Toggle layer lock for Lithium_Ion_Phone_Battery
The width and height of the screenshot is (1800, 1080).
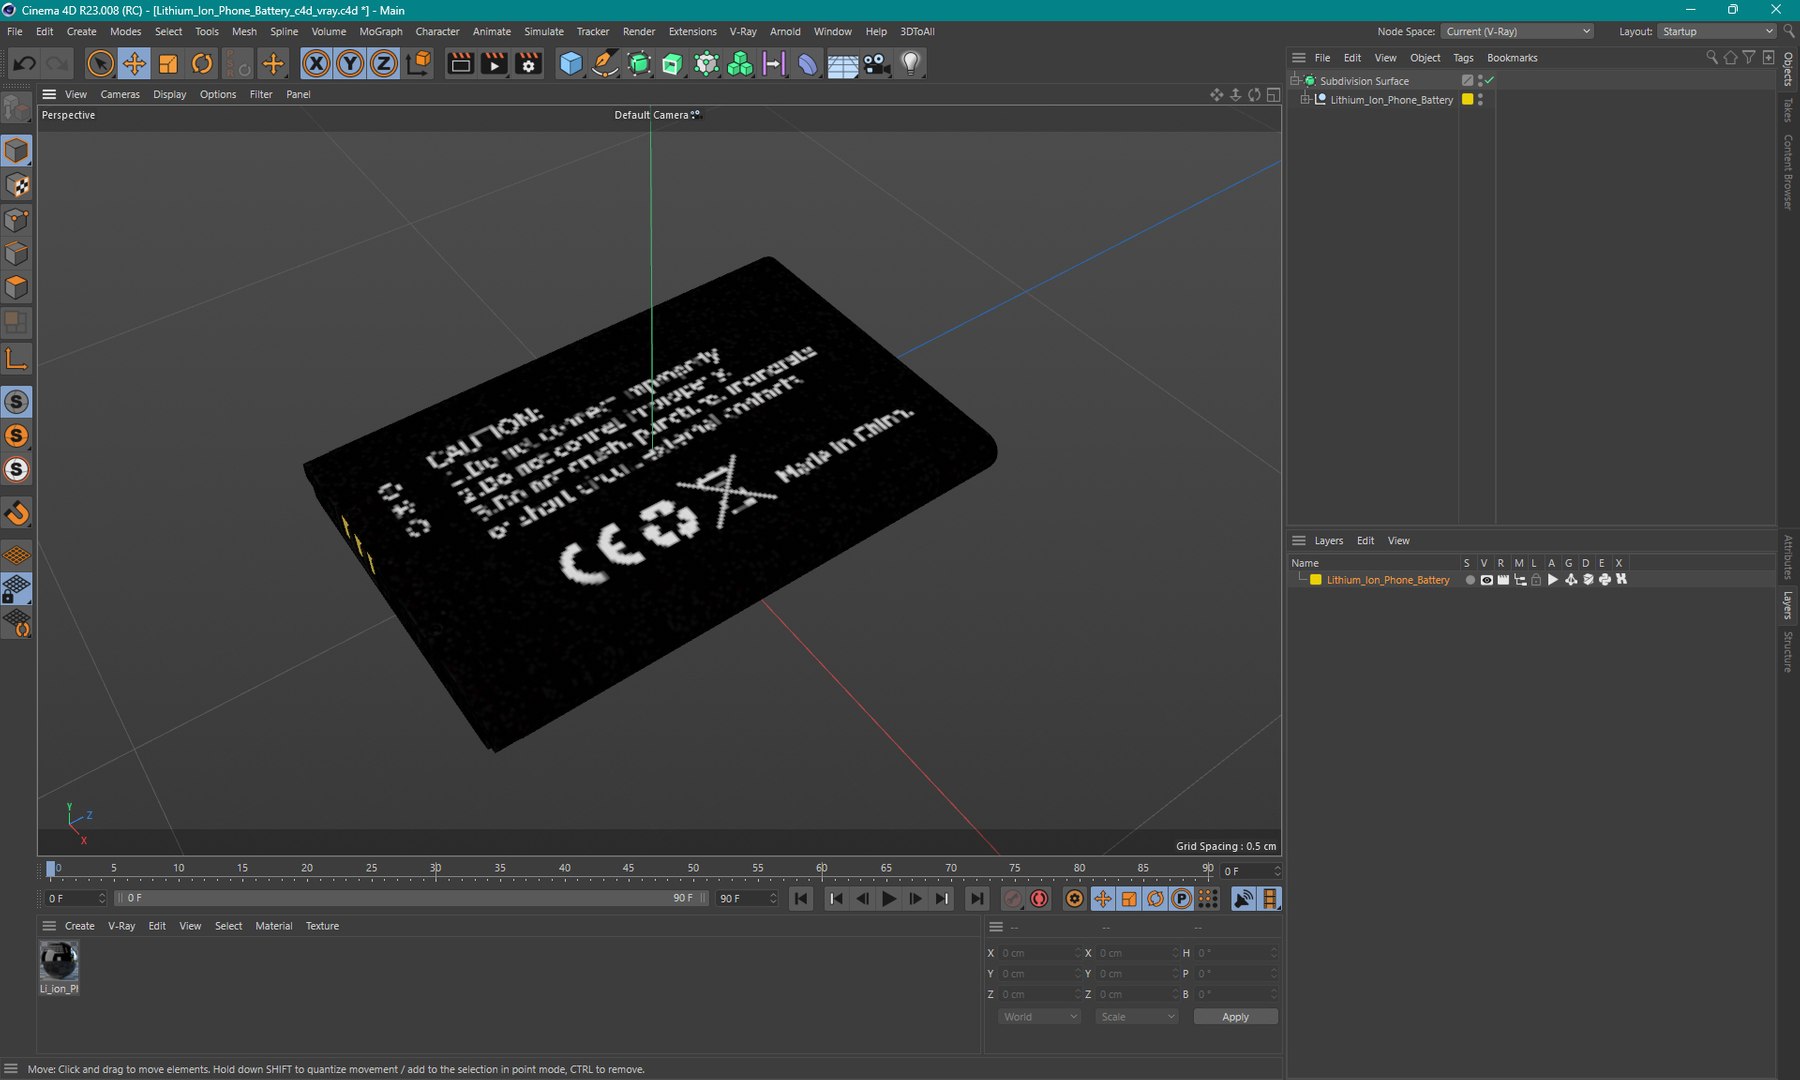tap(1536, 580)
